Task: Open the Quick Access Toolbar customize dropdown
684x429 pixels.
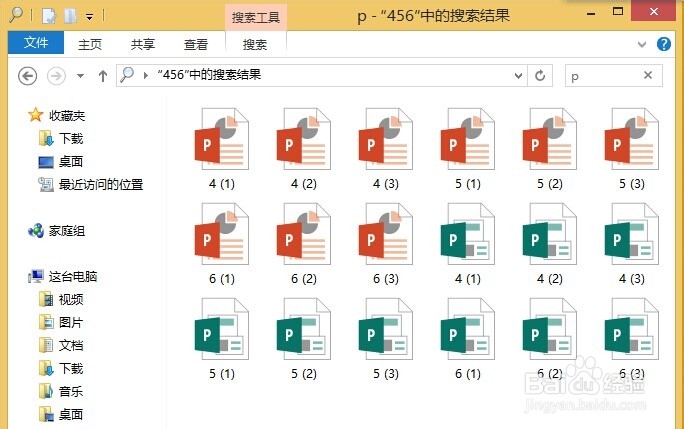Action: [89, 17]
